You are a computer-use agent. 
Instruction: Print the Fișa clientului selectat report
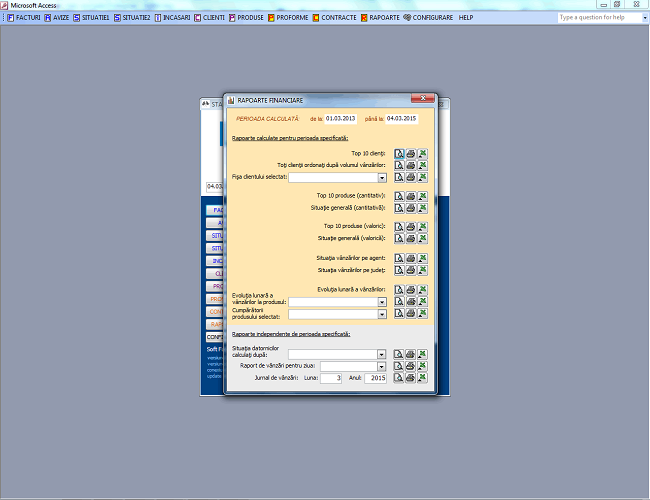[410, 177]
